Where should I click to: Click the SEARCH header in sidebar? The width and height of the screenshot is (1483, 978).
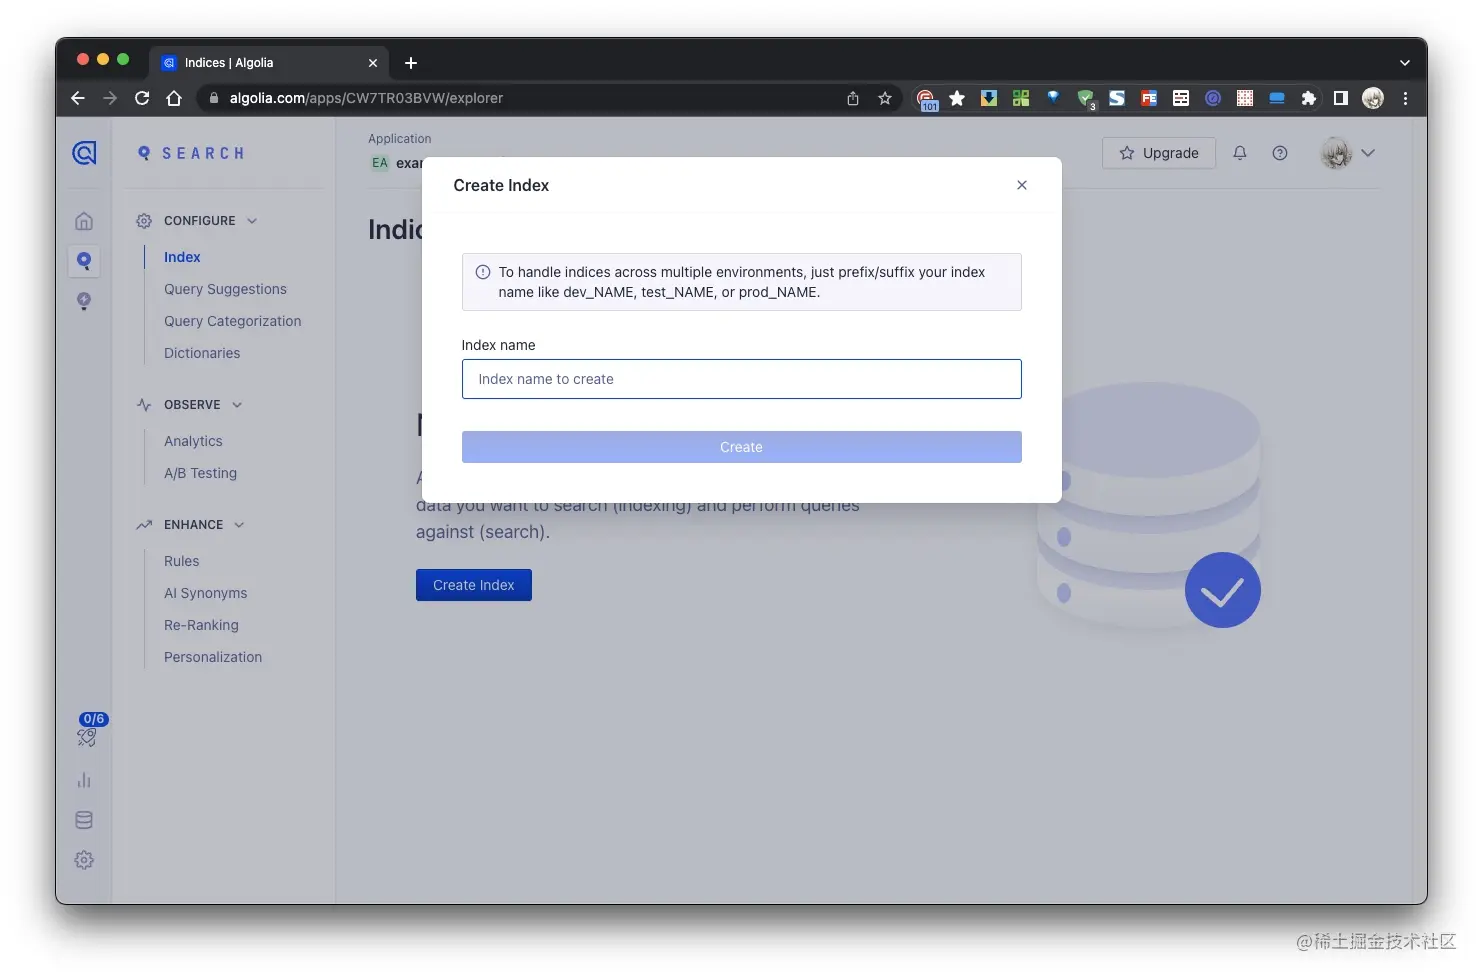click(x=191, y=153)
